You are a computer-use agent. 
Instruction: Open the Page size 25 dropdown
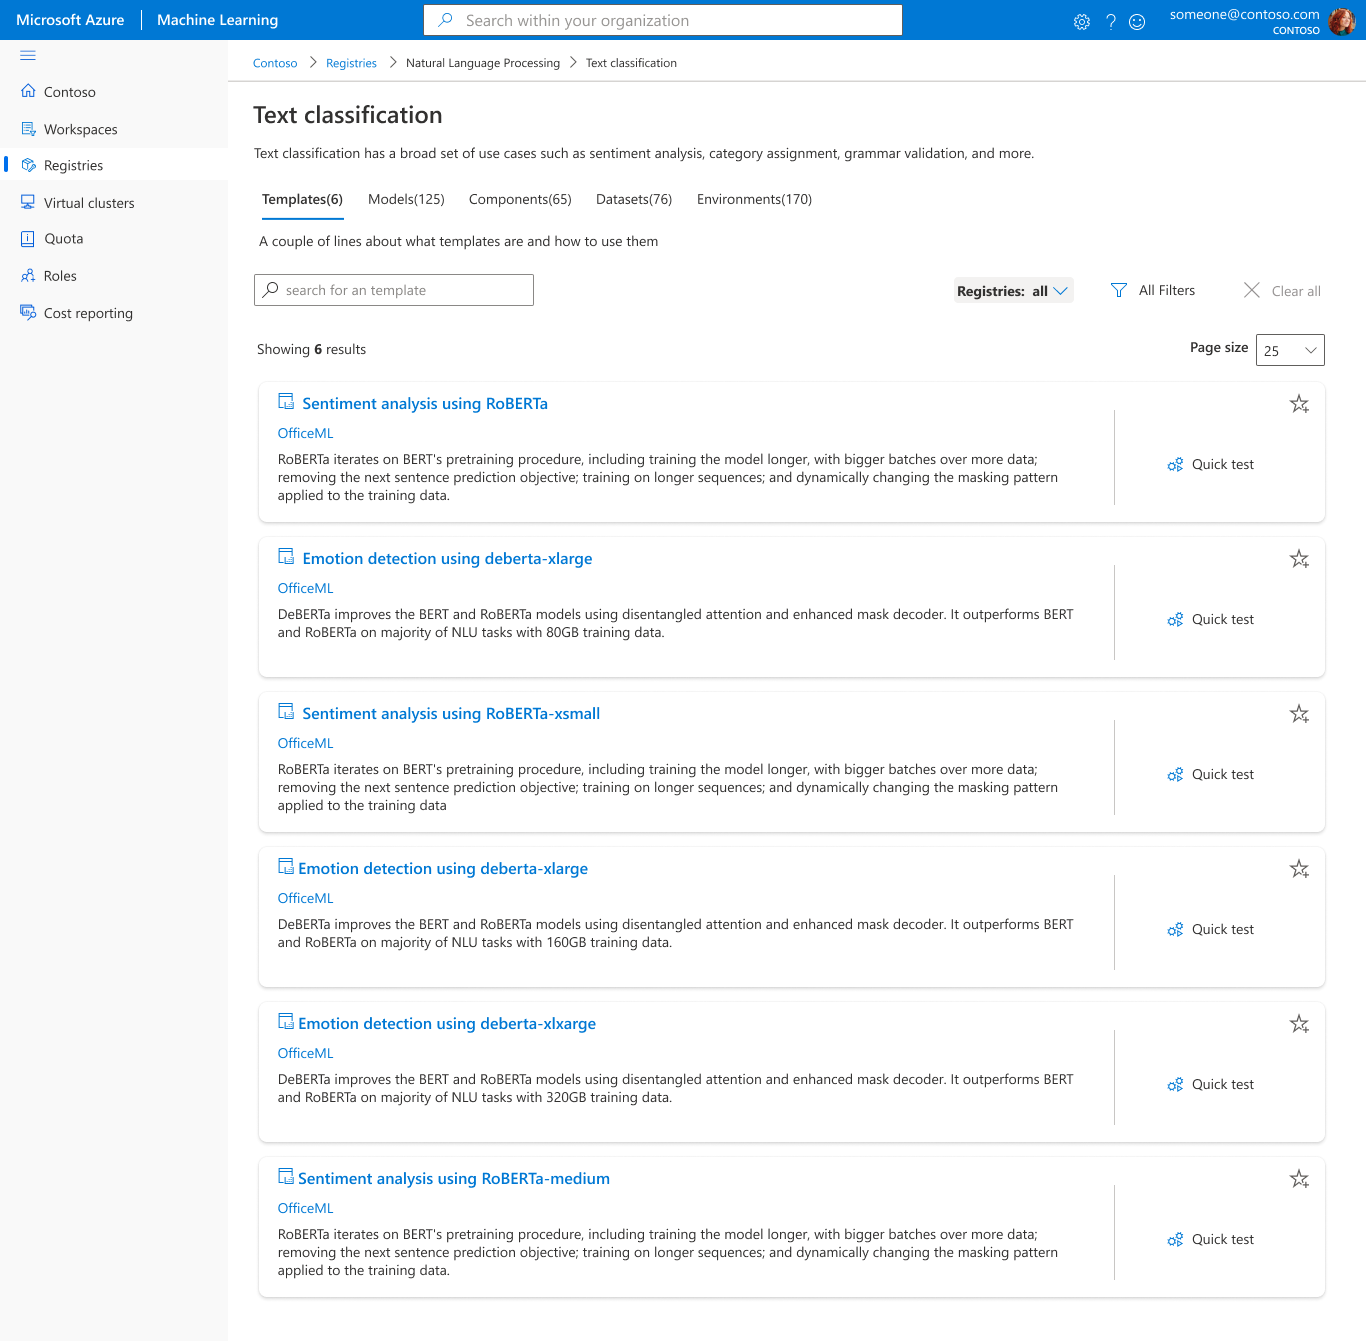point(1290,350)
